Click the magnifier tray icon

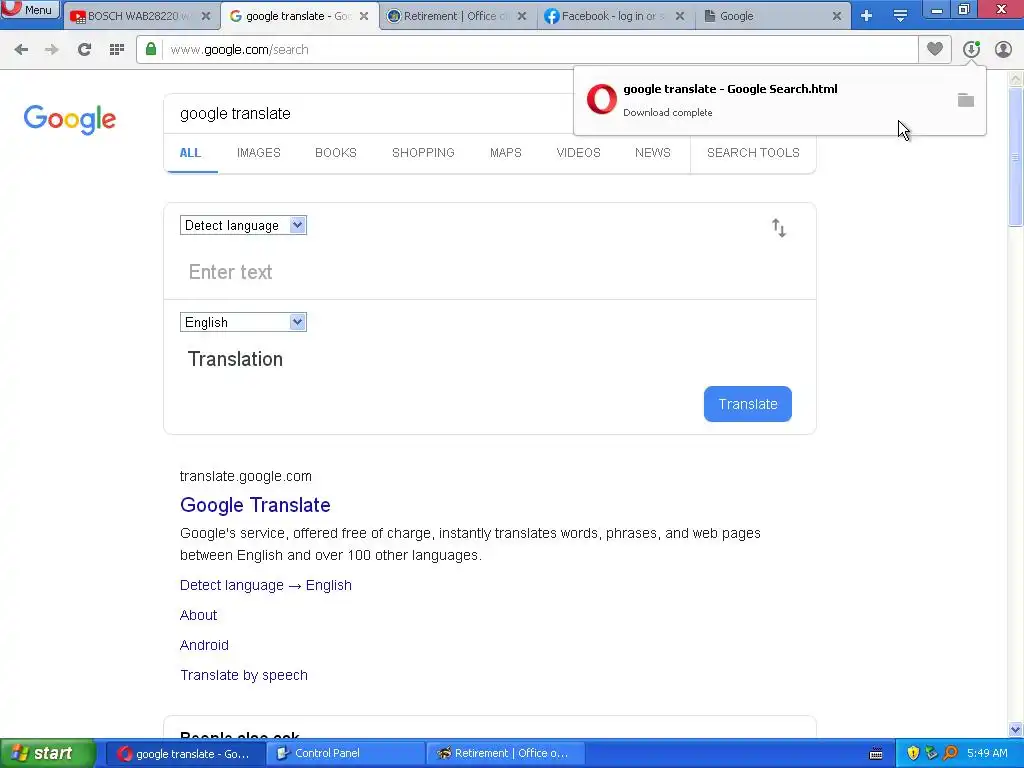[x=950, y=754]
